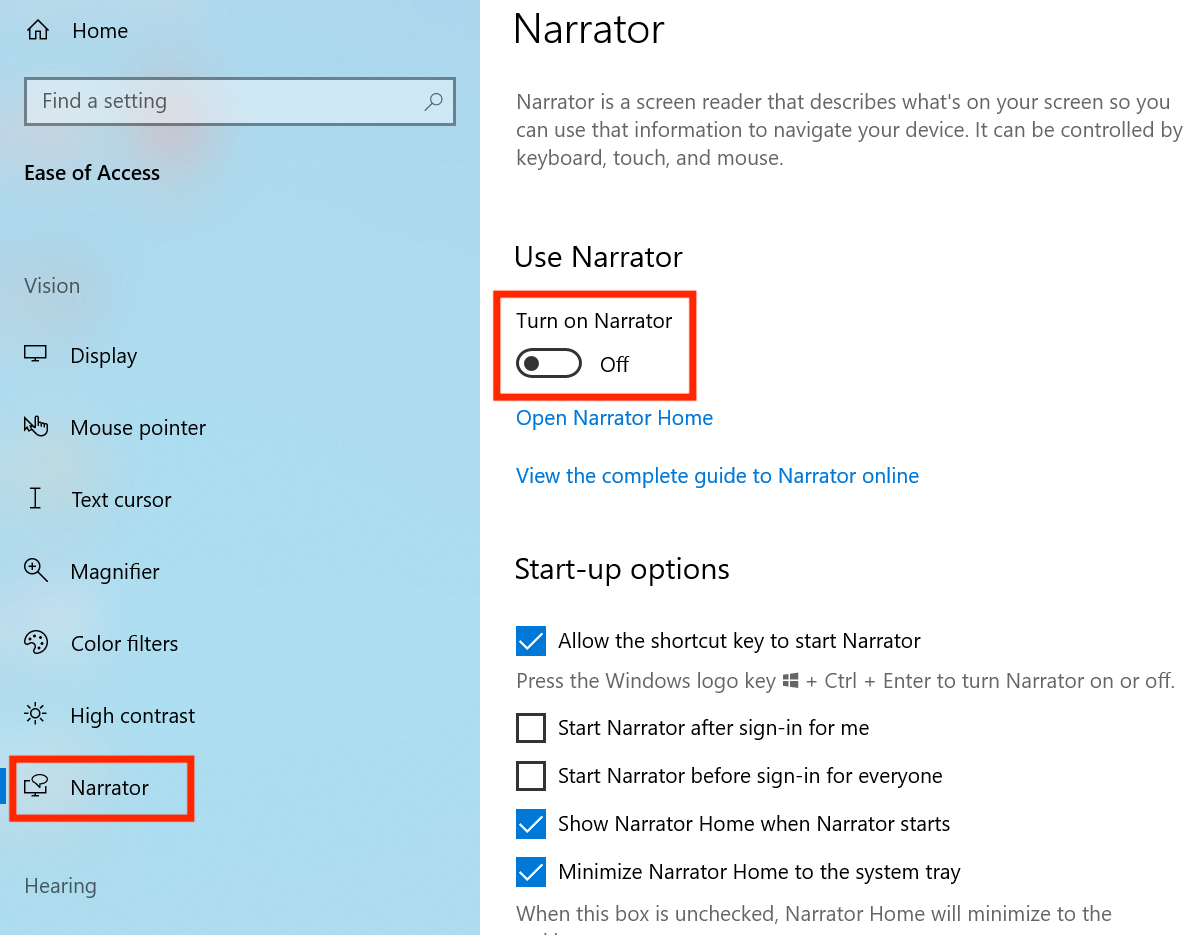1202x935 pixels.
Task: View the complete guide to Narrator online
Action: coord(717,476)
